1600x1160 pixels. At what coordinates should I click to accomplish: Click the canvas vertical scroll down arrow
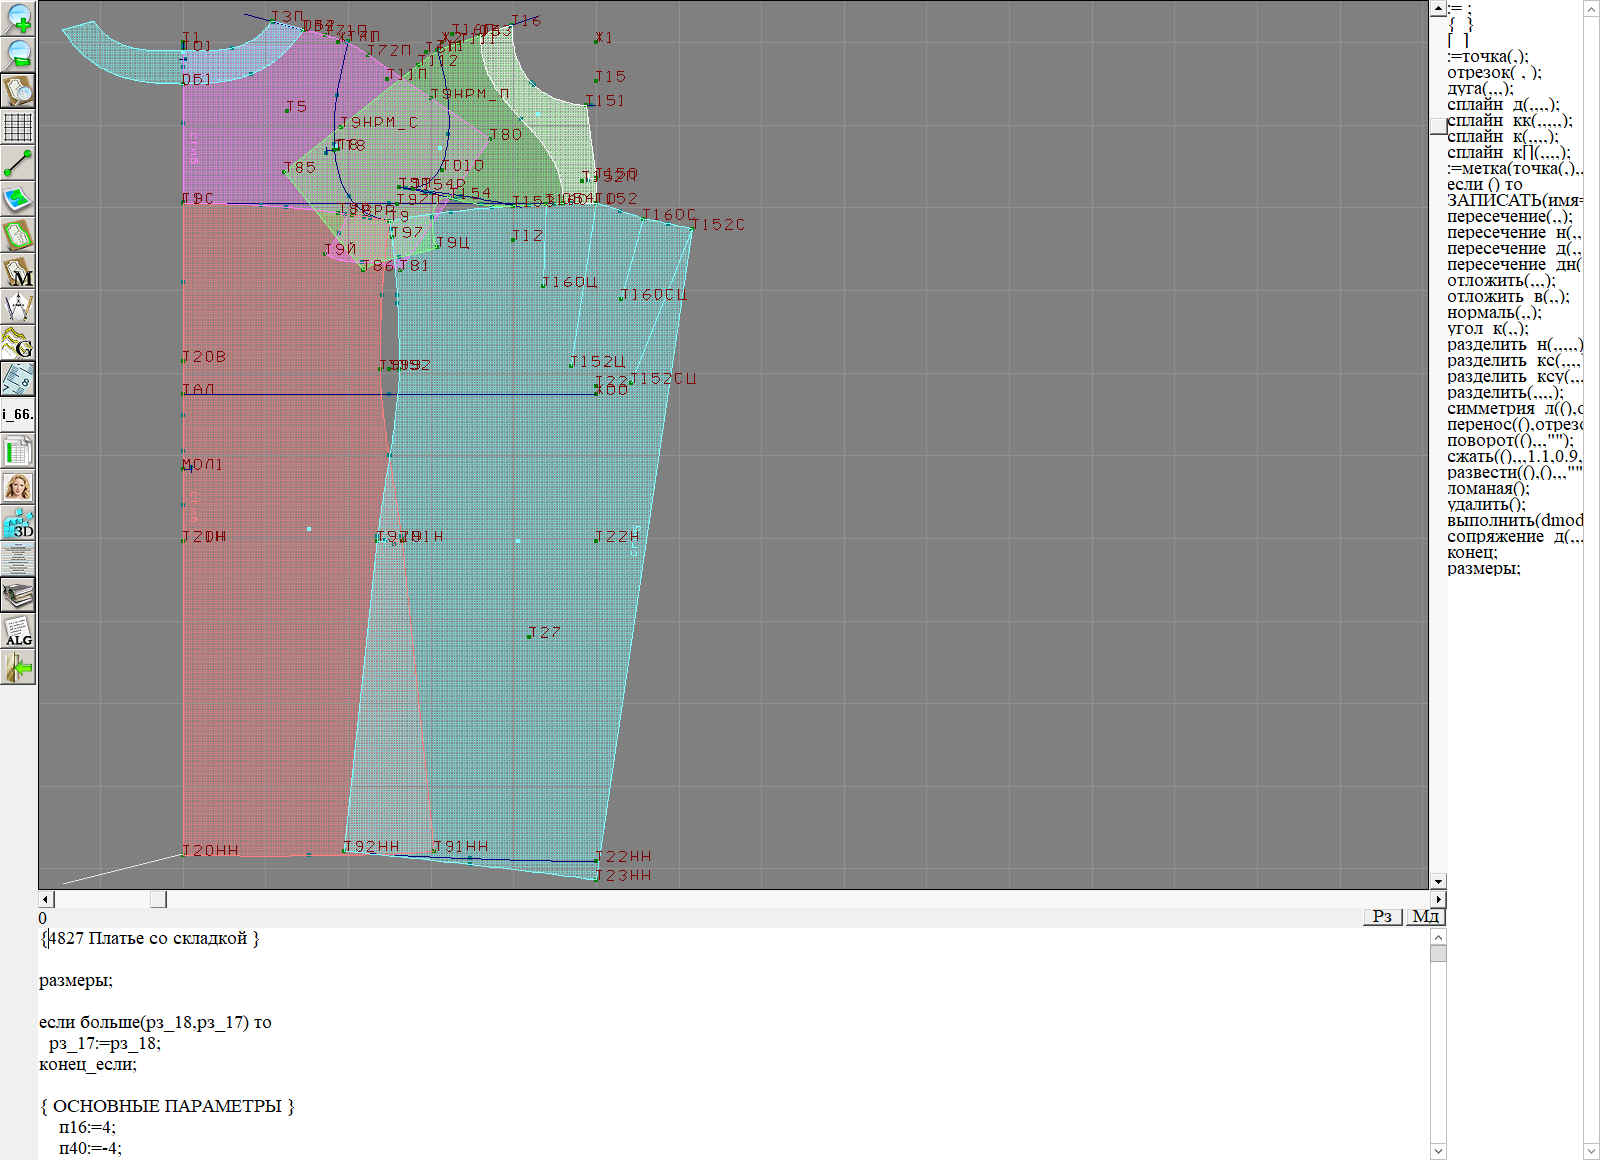[1438, 882]
